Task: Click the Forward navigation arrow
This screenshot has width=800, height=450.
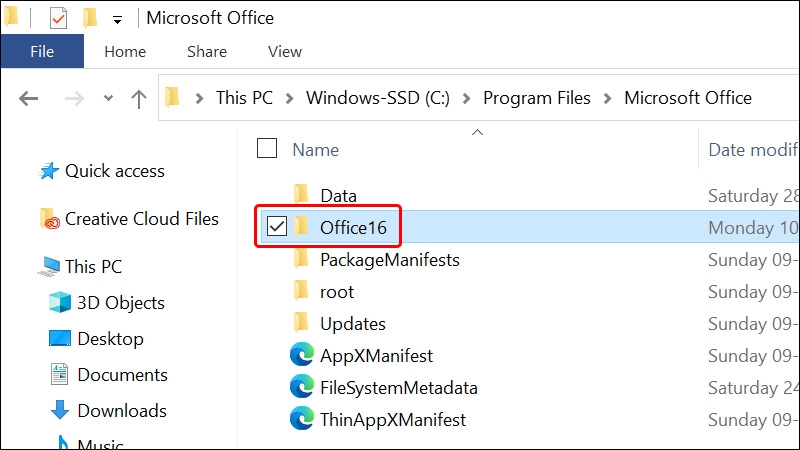Action: [74, 98]
